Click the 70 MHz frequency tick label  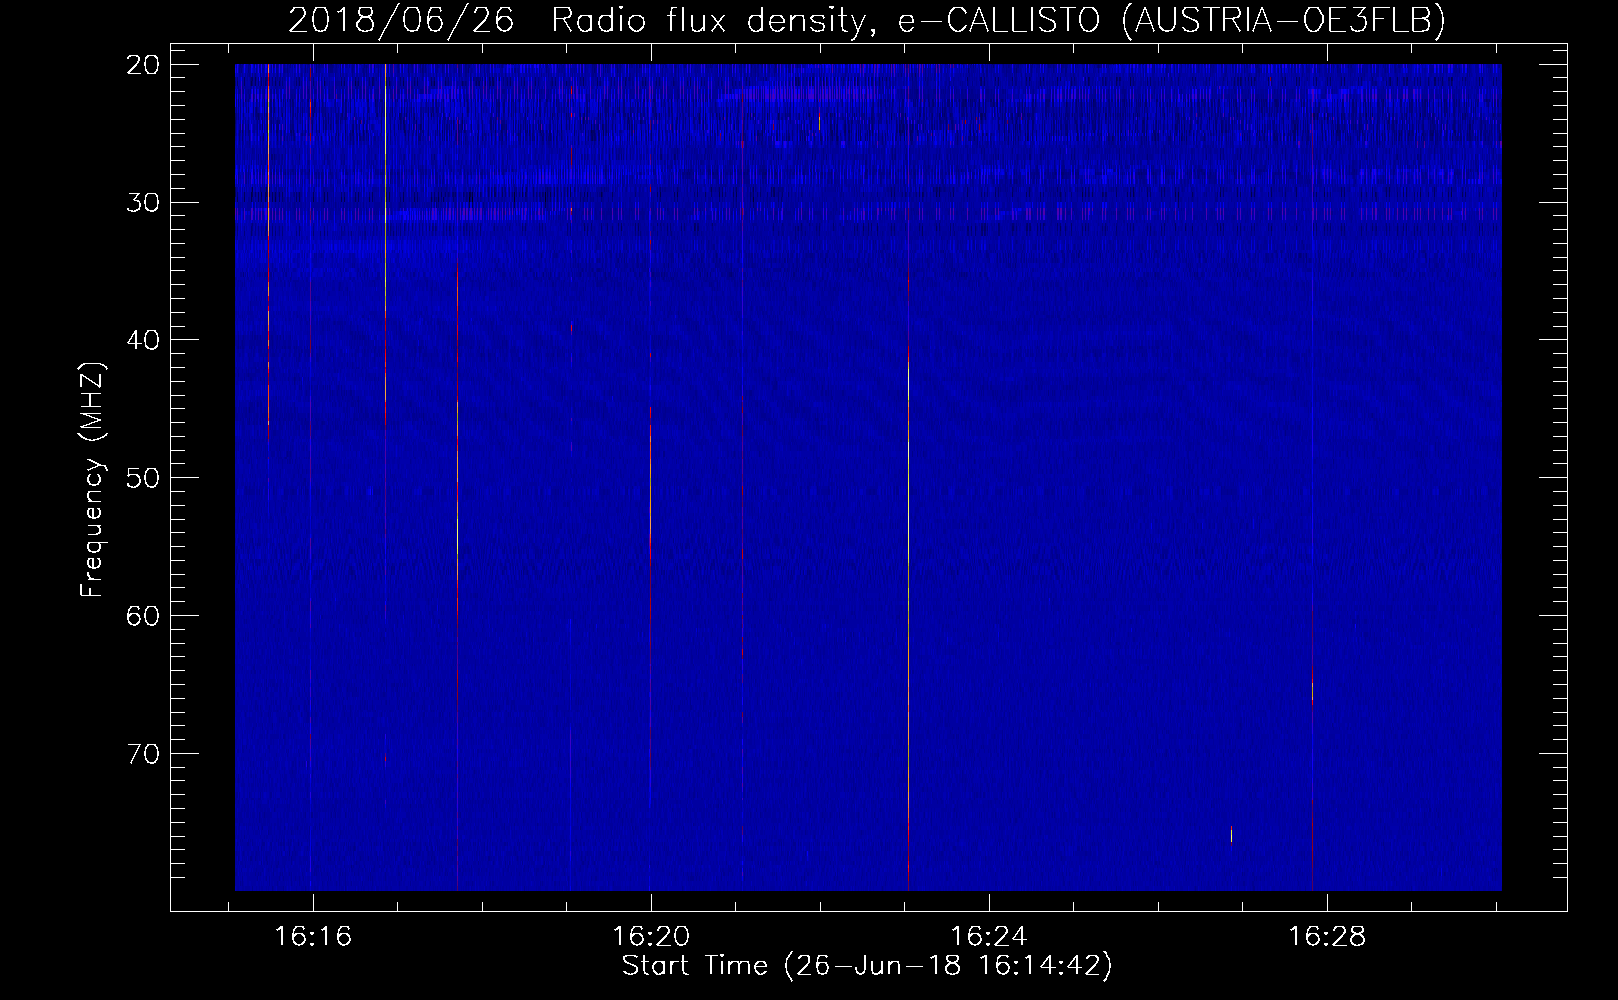143,753
